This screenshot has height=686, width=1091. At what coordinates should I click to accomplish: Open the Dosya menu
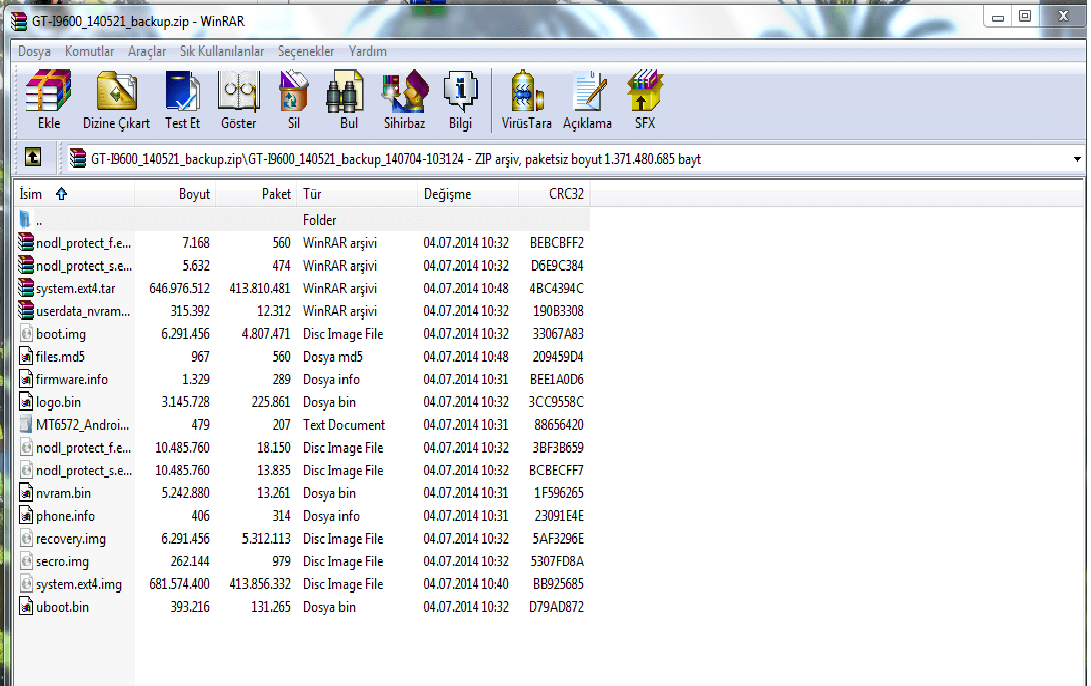34,51
